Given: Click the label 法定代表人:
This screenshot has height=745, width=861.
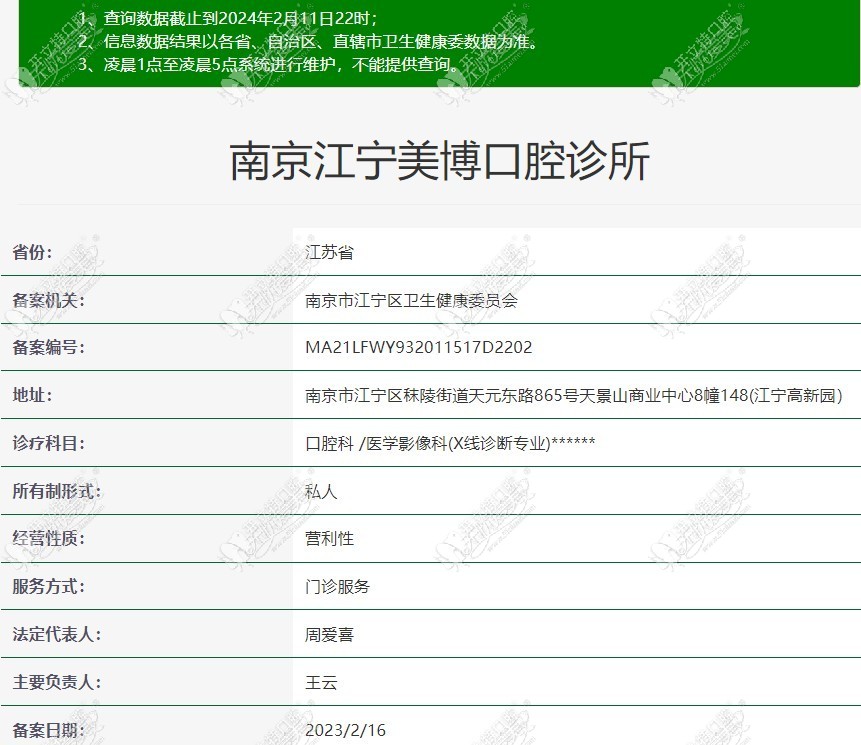Looking at the screenshot, I should (57, 634).
